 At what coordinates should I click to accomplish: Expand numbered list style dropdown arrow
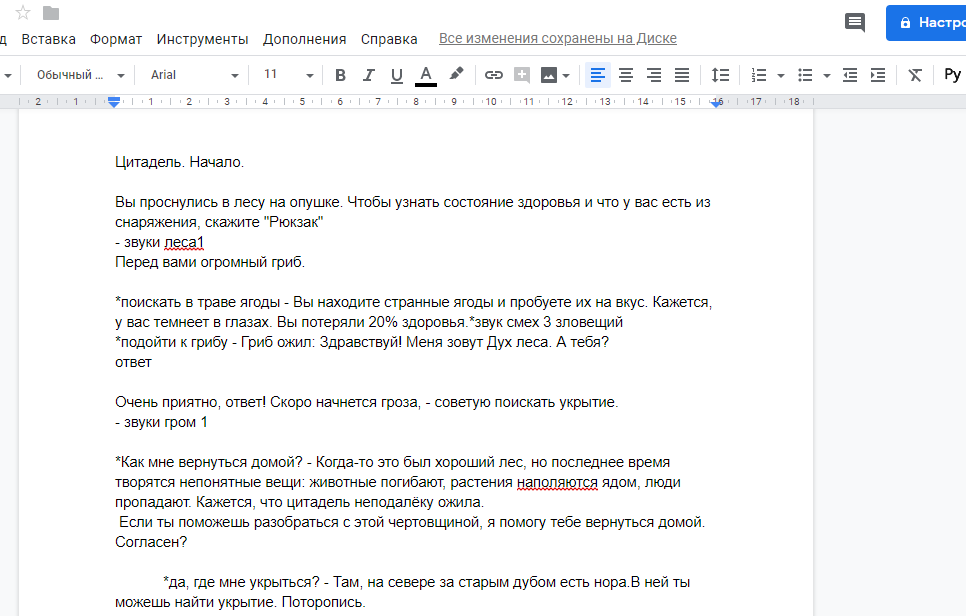[781, 76]
